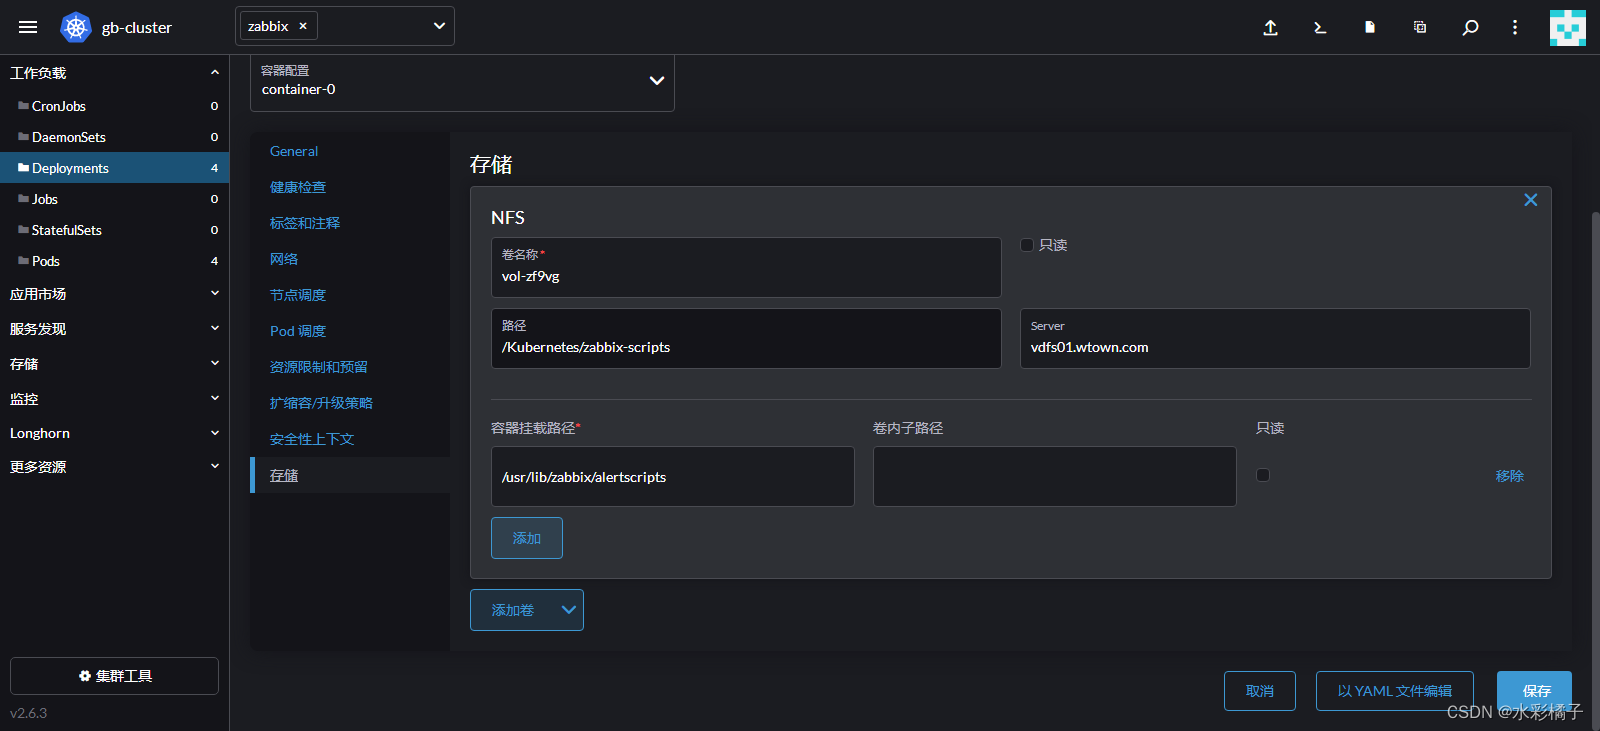Click the 保存 save button
The image size is (1600, 731).
(1535, 690)
